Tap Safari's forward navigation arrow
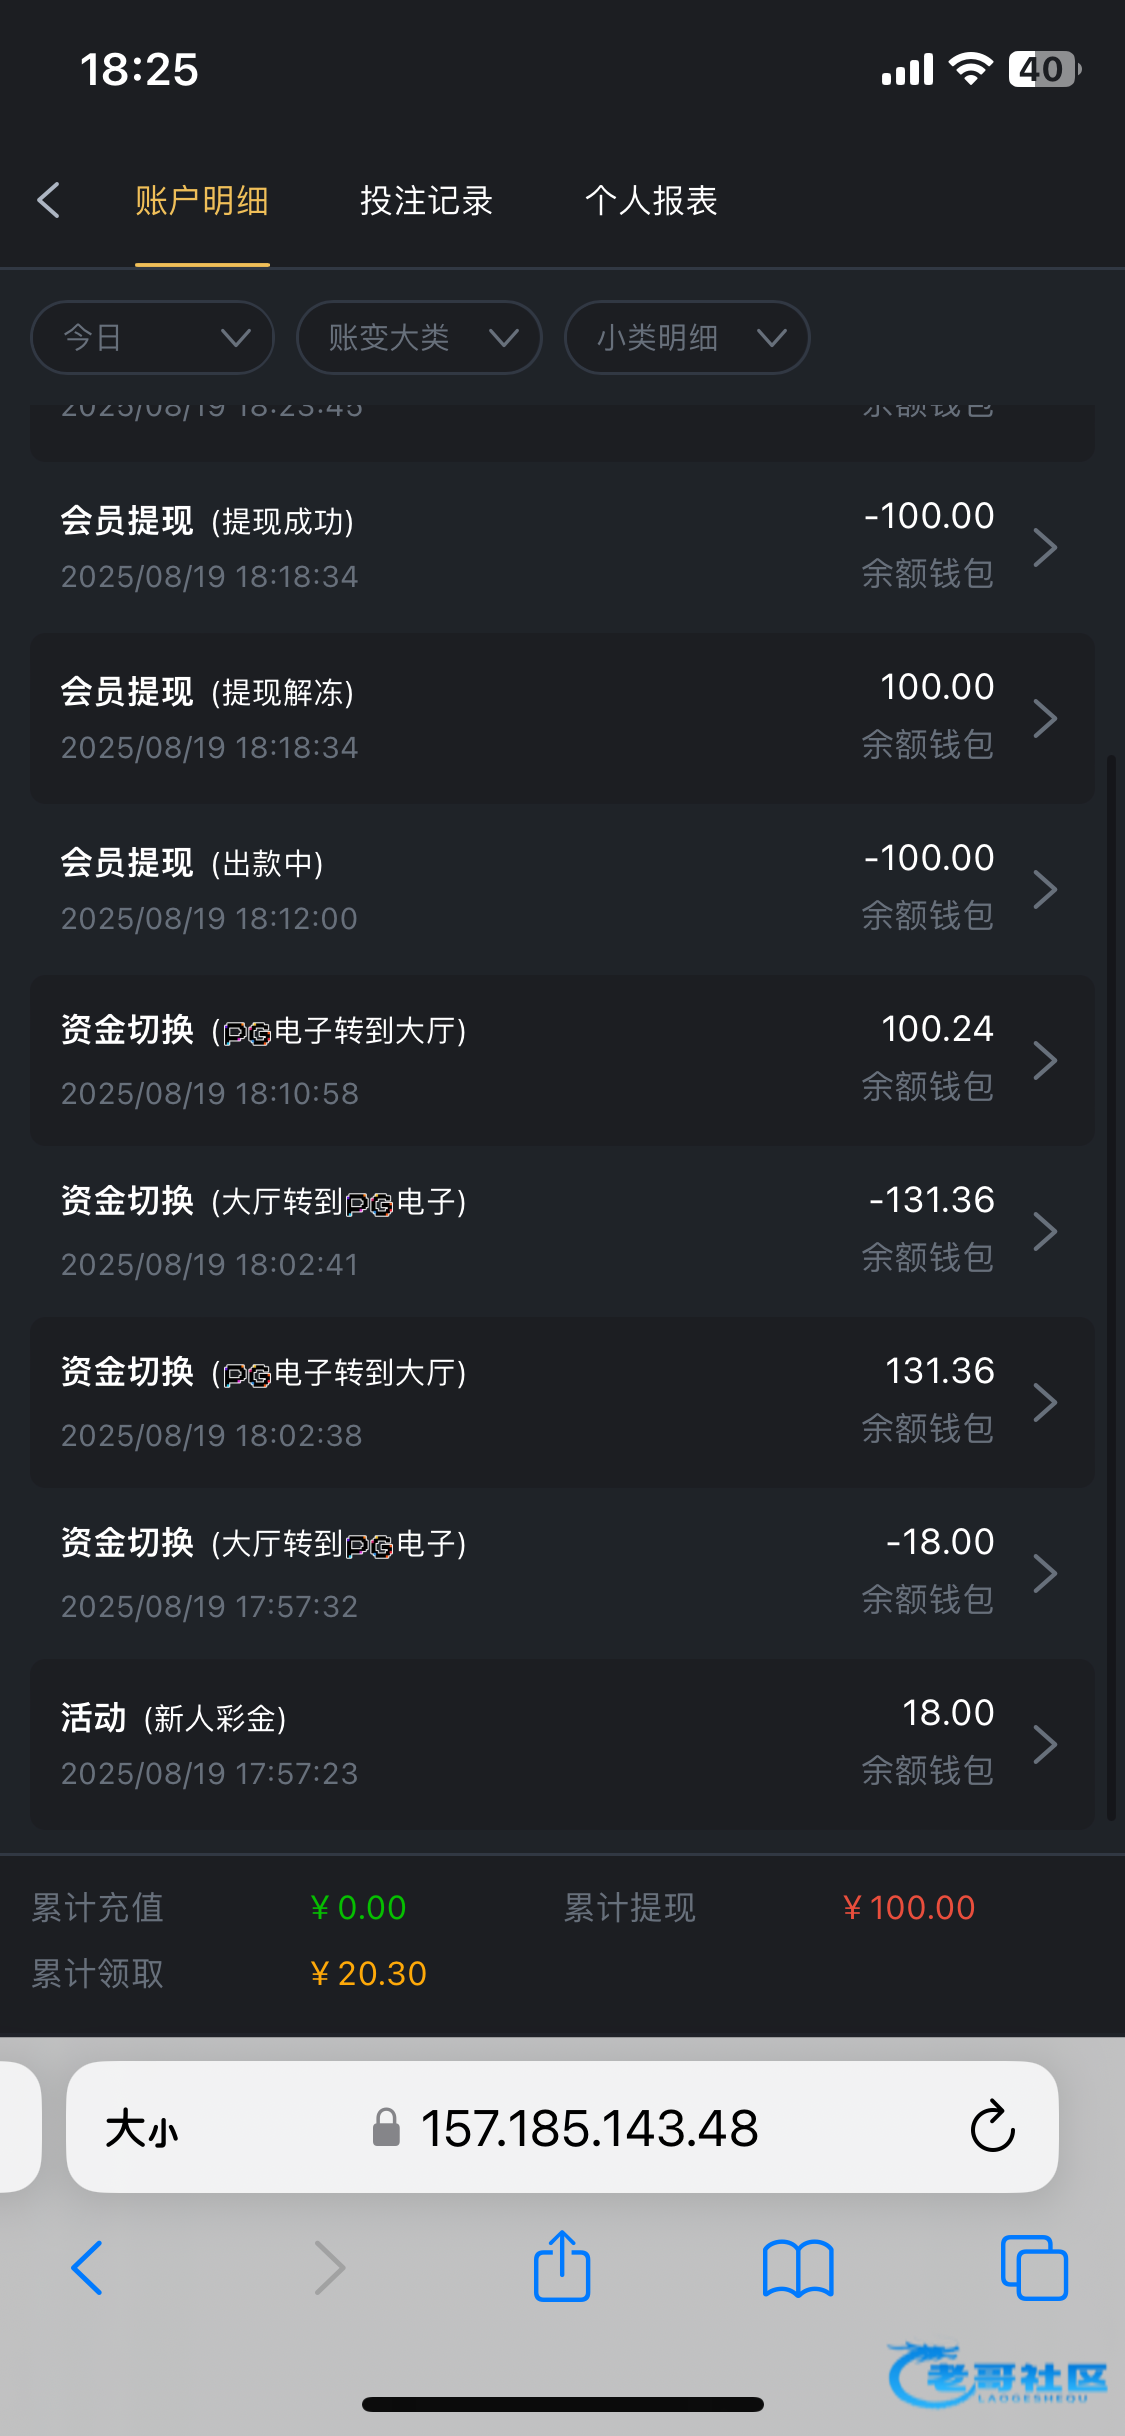 (x=329, y=2267)
